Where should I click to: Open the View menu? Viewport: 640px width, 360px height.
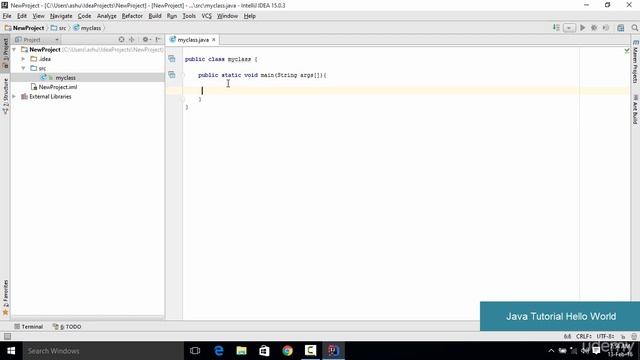pyautogui.click(x=38, y=16)
